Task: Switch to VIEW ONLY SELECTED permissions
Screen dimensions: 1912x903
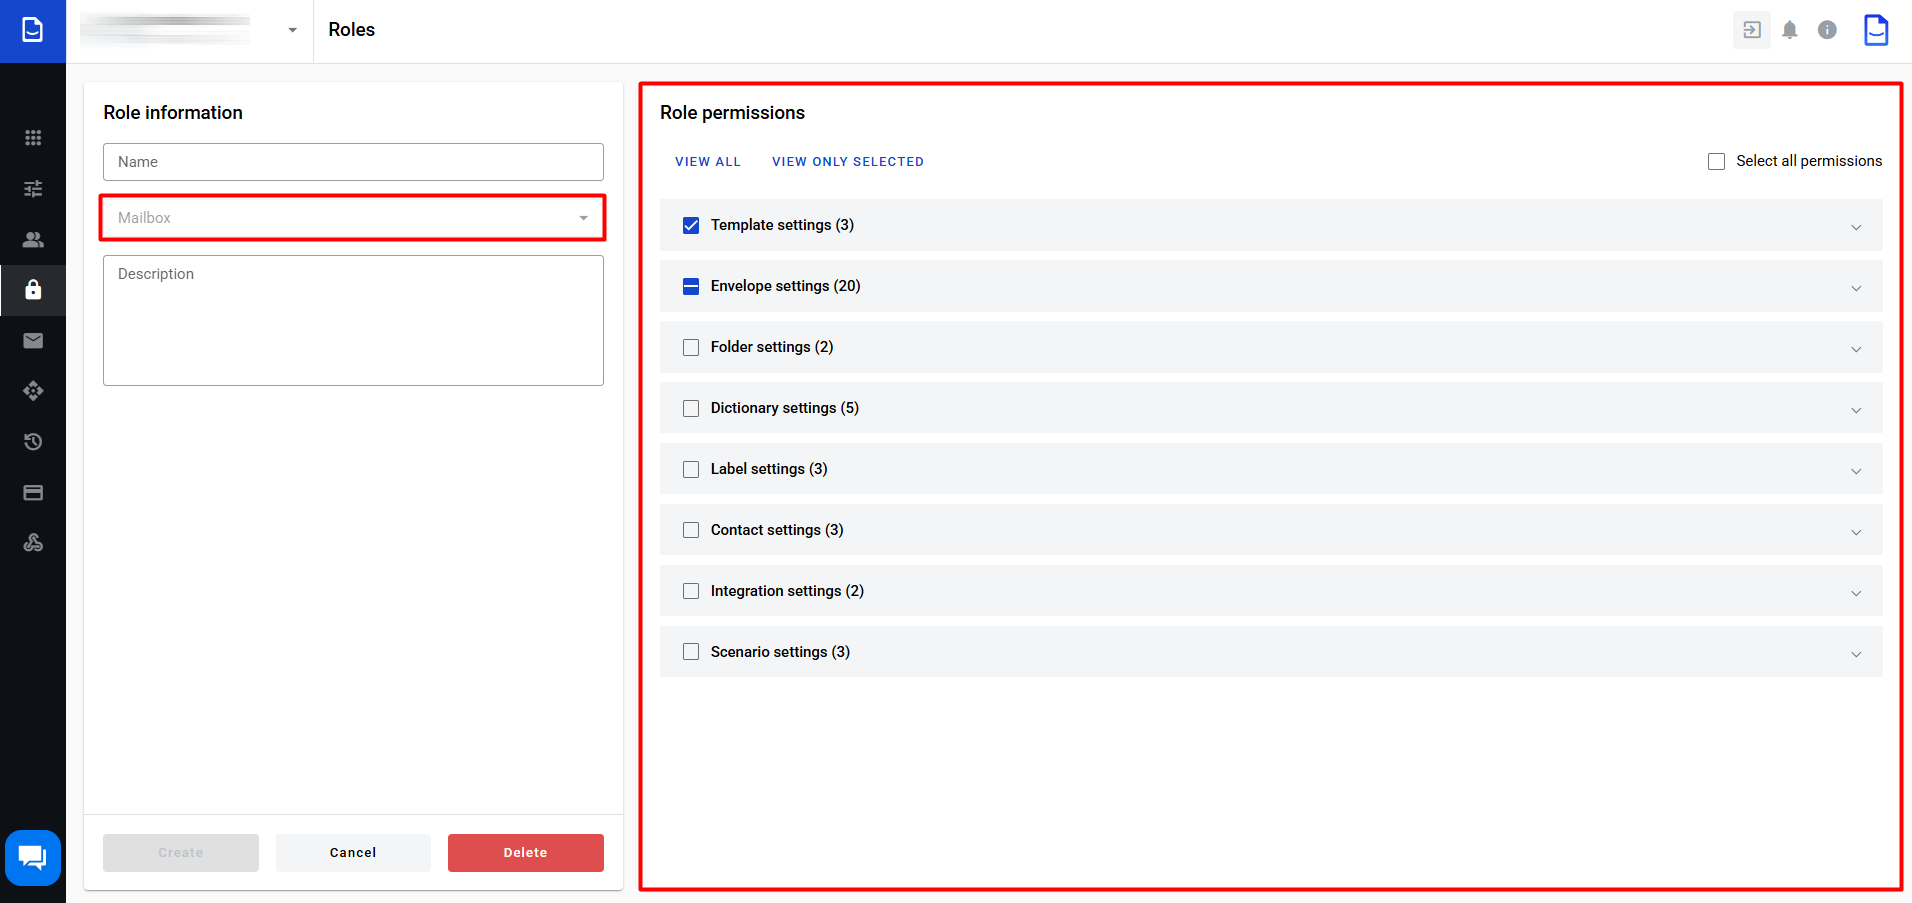Action: click(x=847, y=162)
